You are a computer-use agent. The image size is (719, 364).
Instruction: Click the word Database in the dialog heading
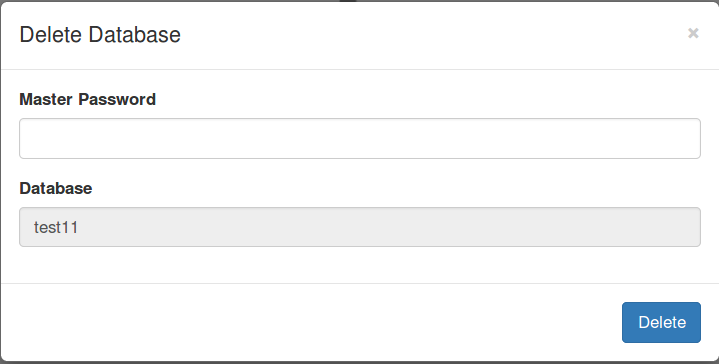point(135,34)
